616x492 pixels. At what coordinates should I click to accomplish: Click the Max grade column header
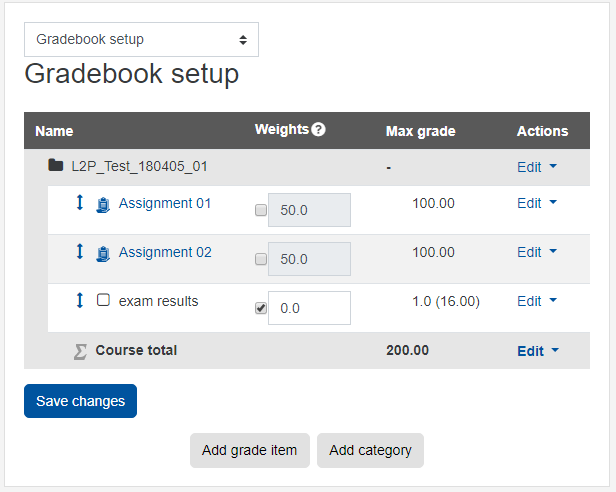(421, 131)
